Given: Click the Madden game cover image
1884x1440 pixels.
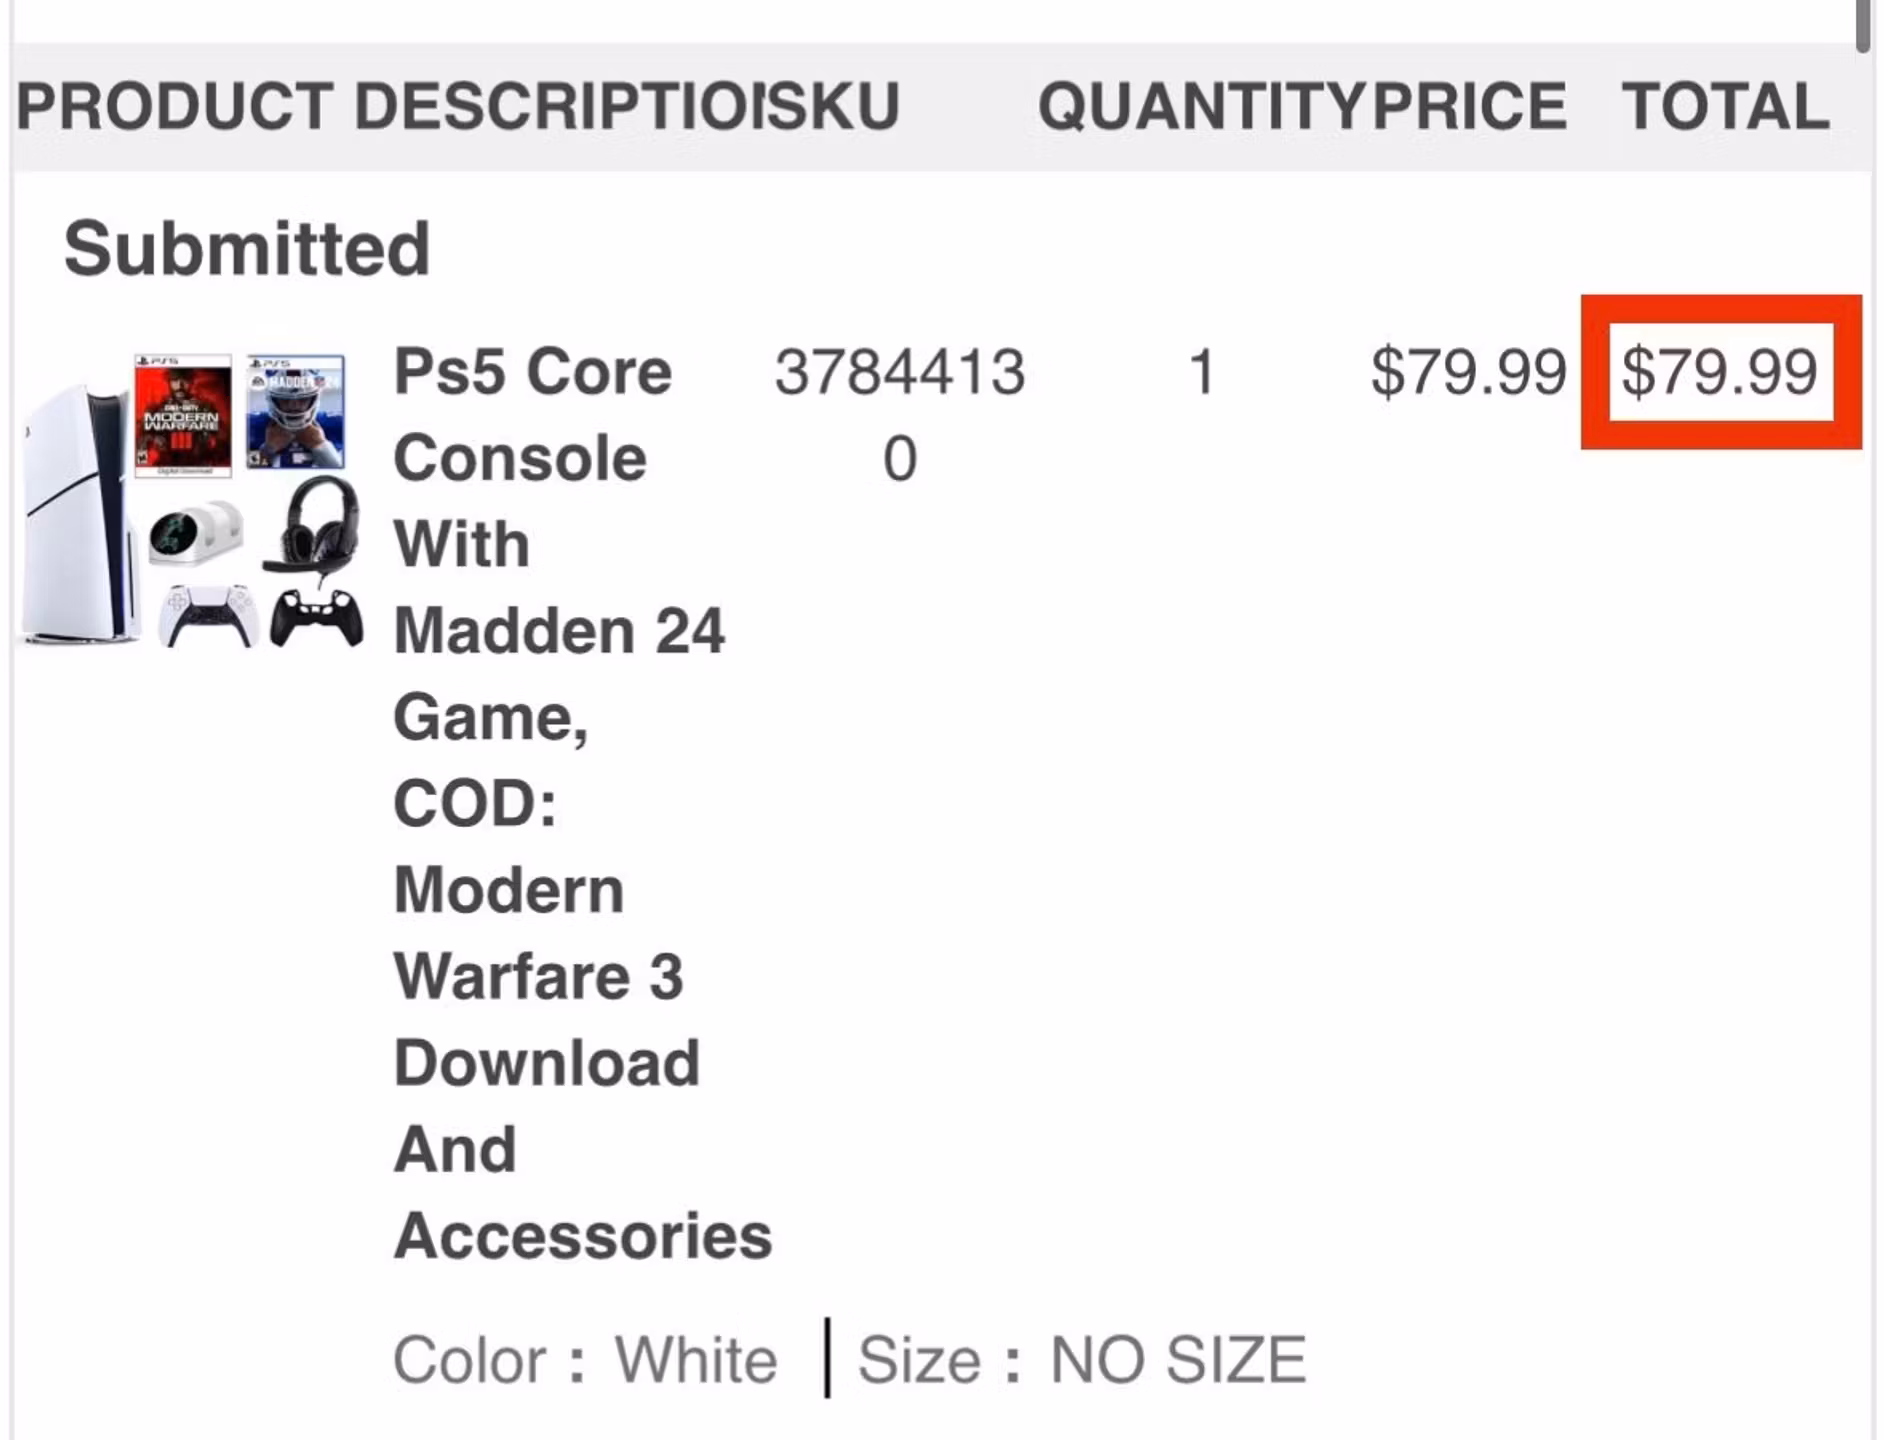Looking at the screenshot, I should click(x=296, y=411).
